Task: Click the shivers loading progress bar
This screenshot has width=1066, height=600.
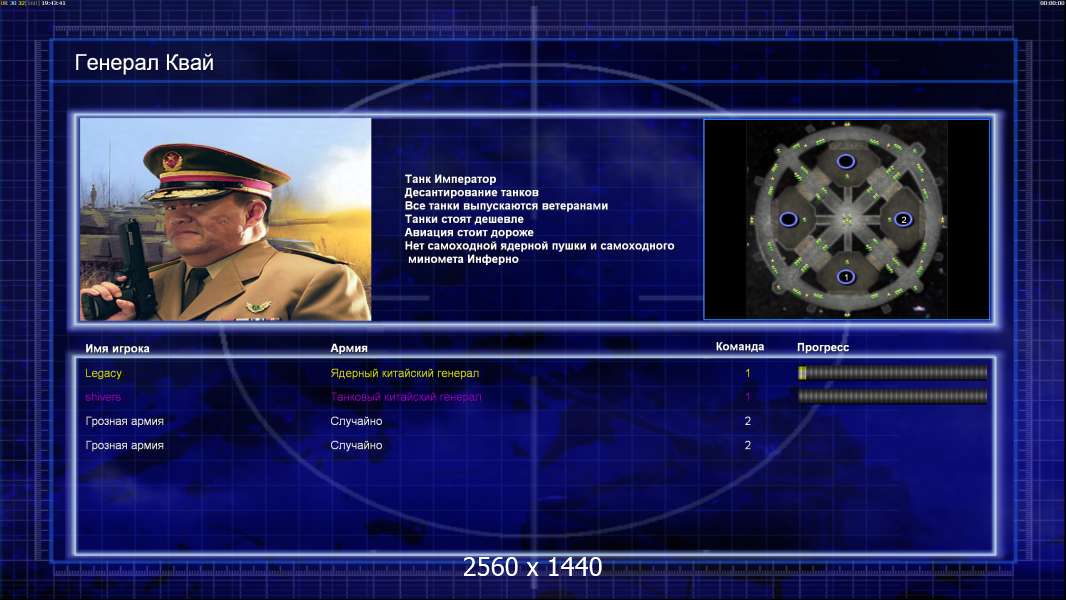Action: (x=893, y=396)
